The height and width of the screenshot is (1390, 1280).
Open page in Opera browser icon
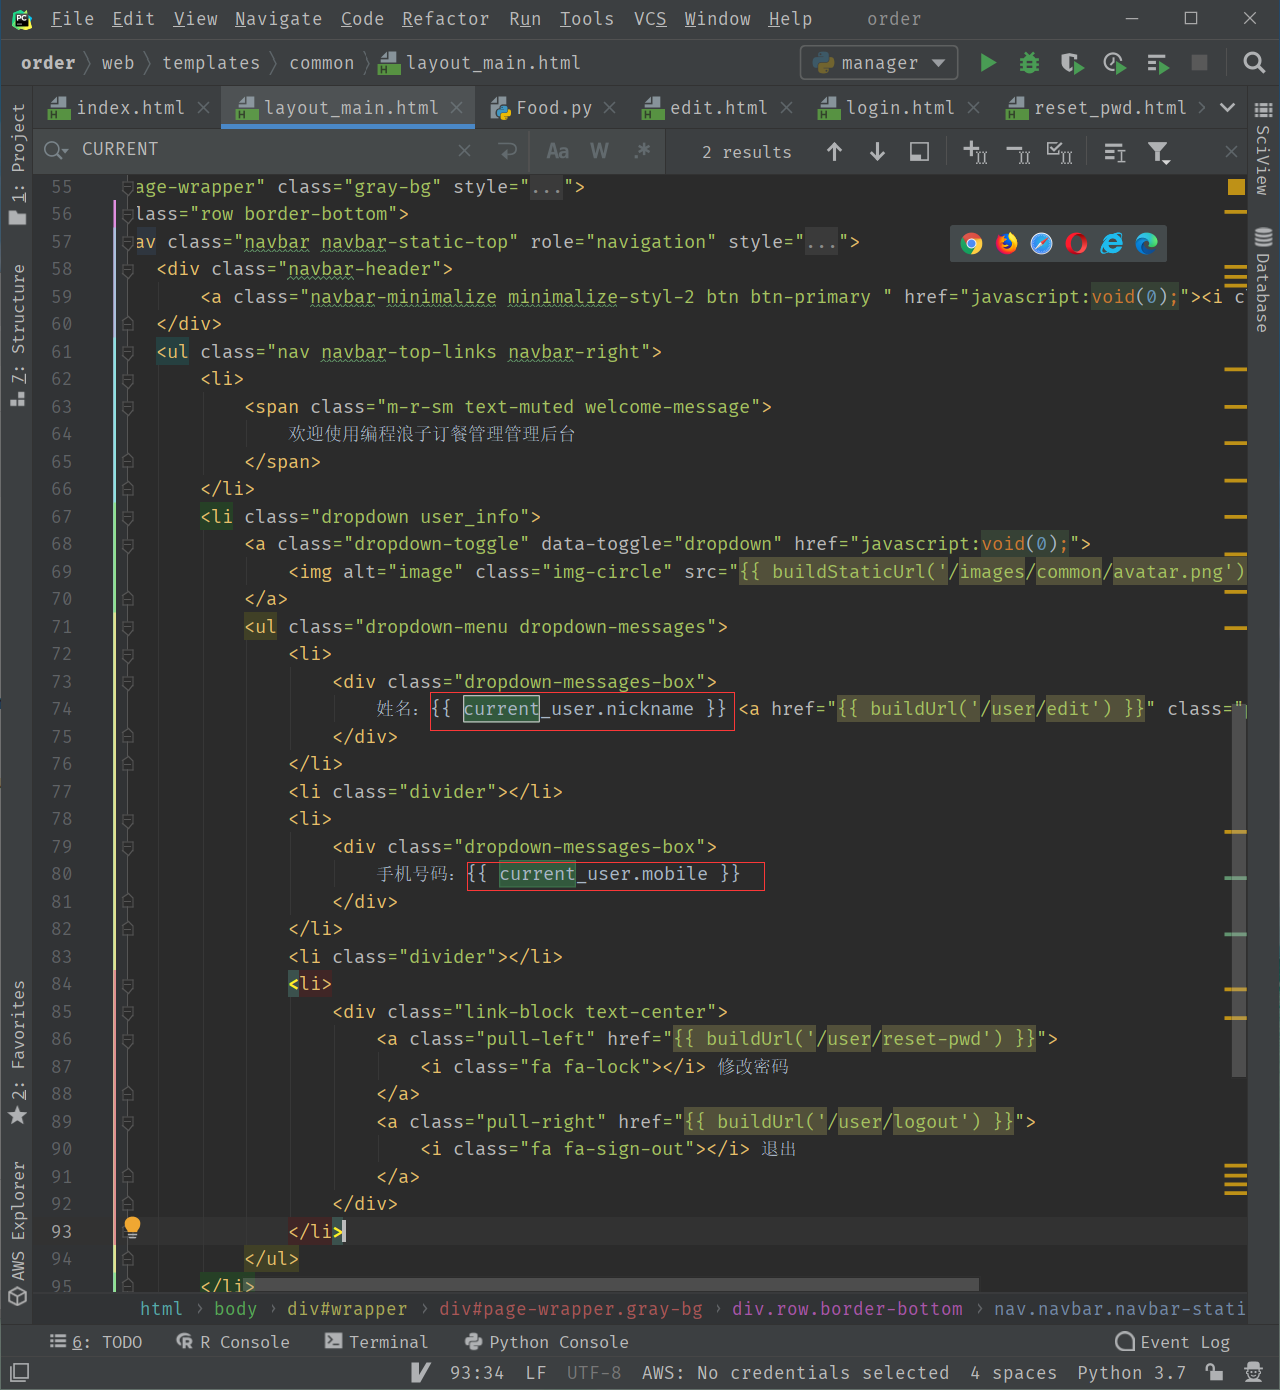[1076, 244]
